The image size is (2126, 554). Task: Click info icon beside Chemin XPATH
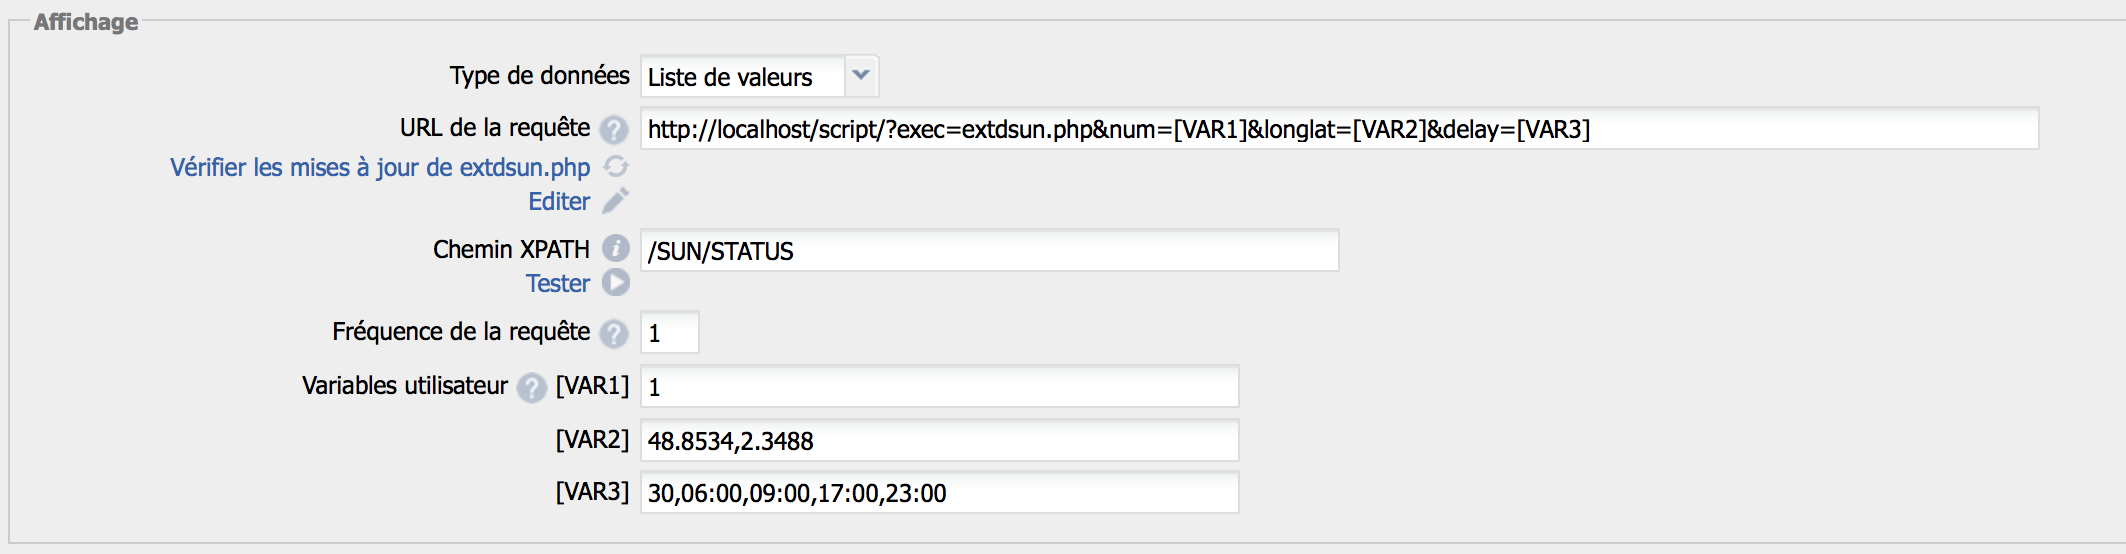pos(616,249)
